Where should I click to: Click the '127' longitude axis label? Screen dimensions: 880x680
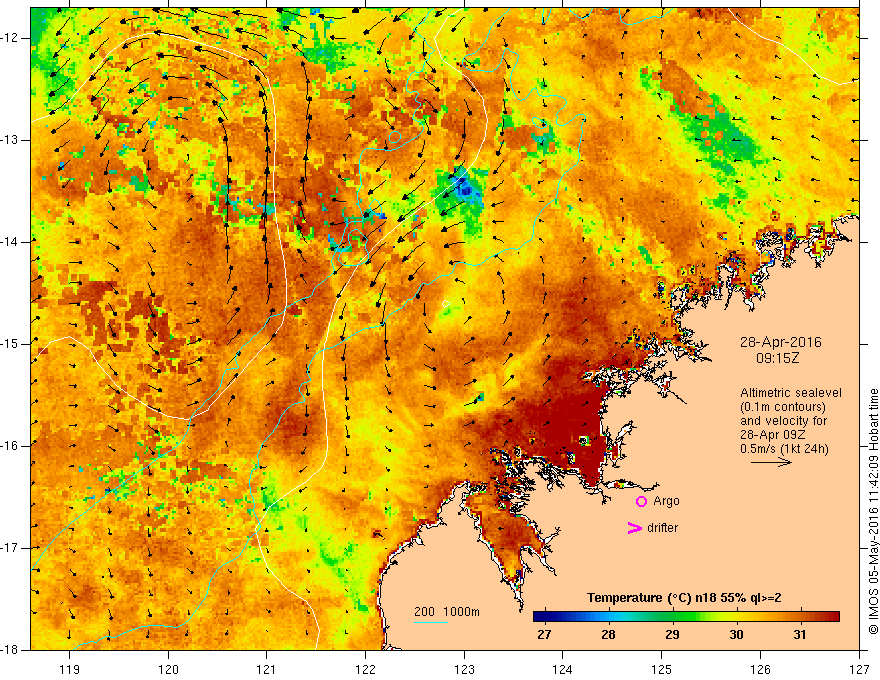[x=859, y=669]
